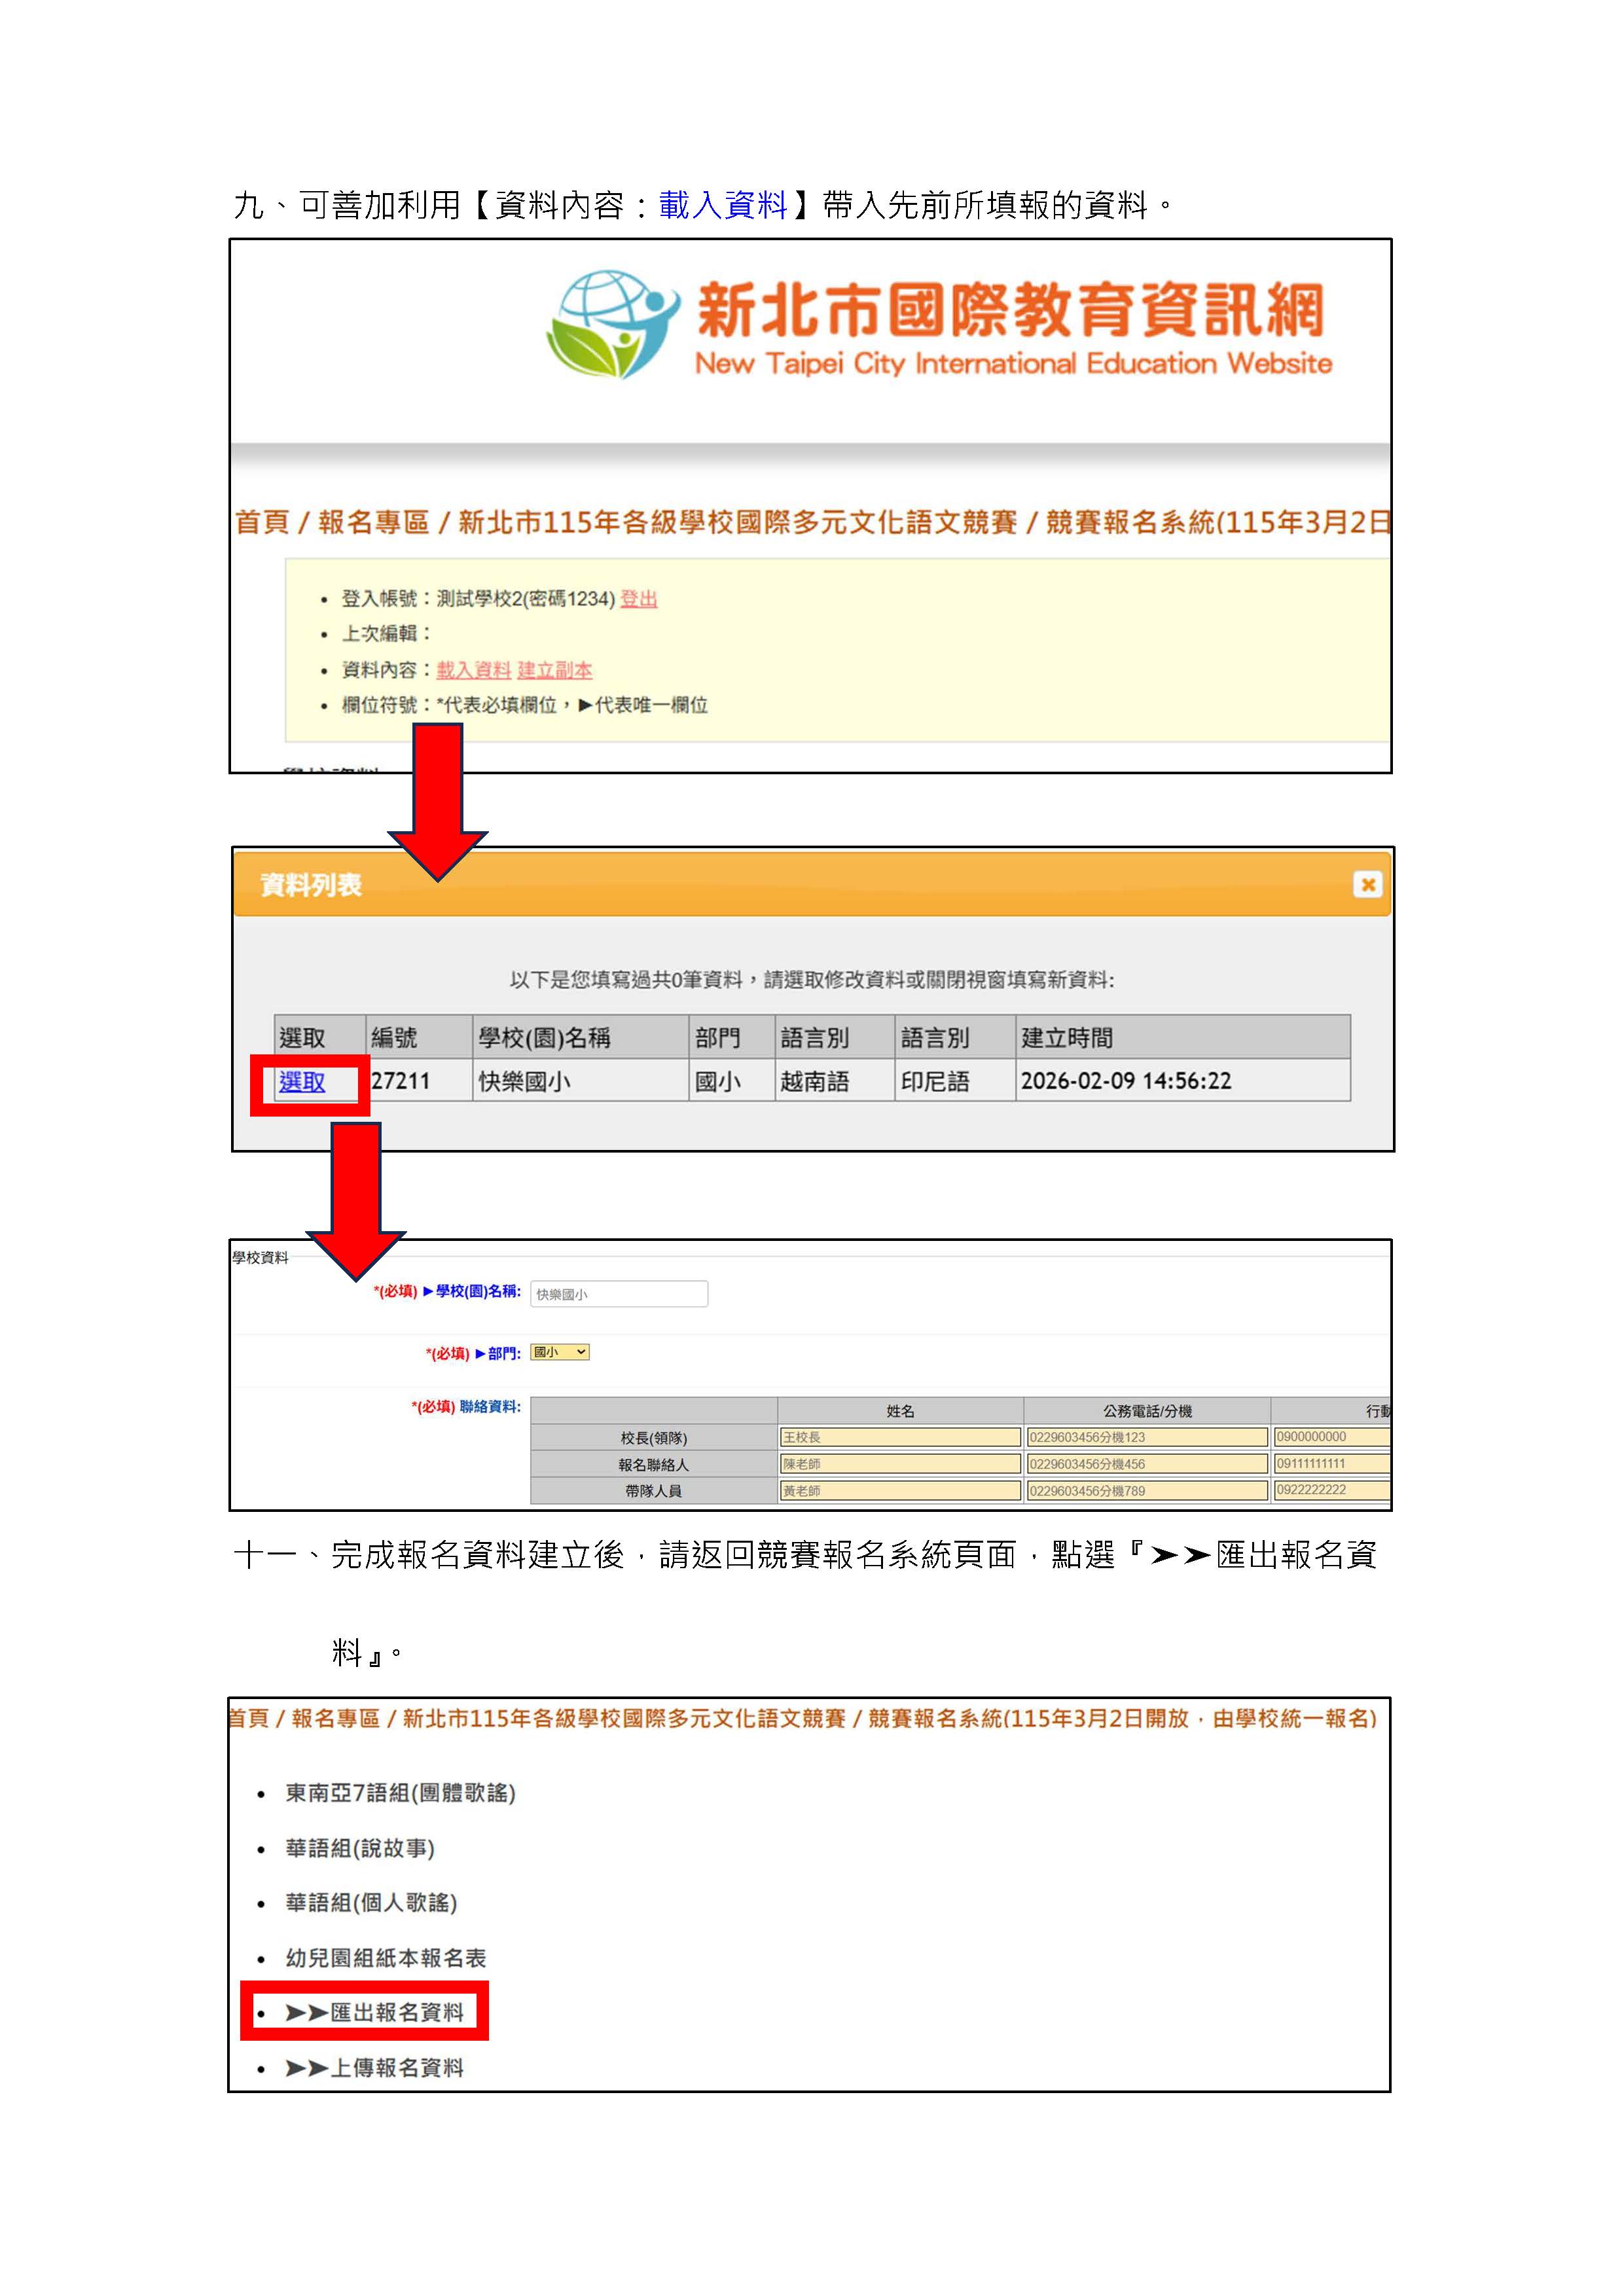Close the 資料列表 dialog with X
Screen dimensions: 1624x2296
tap(1367, 884)
